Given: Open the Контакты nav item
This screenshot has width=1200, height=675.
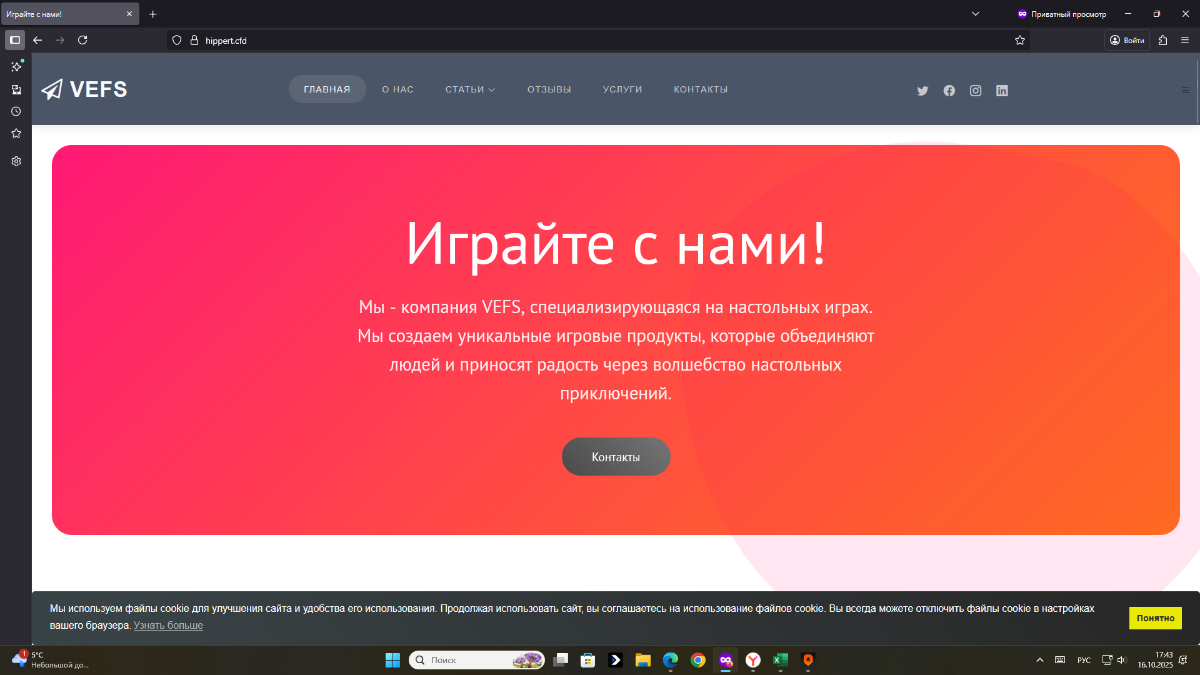Looking at the screenshot, I should (701, 89).
